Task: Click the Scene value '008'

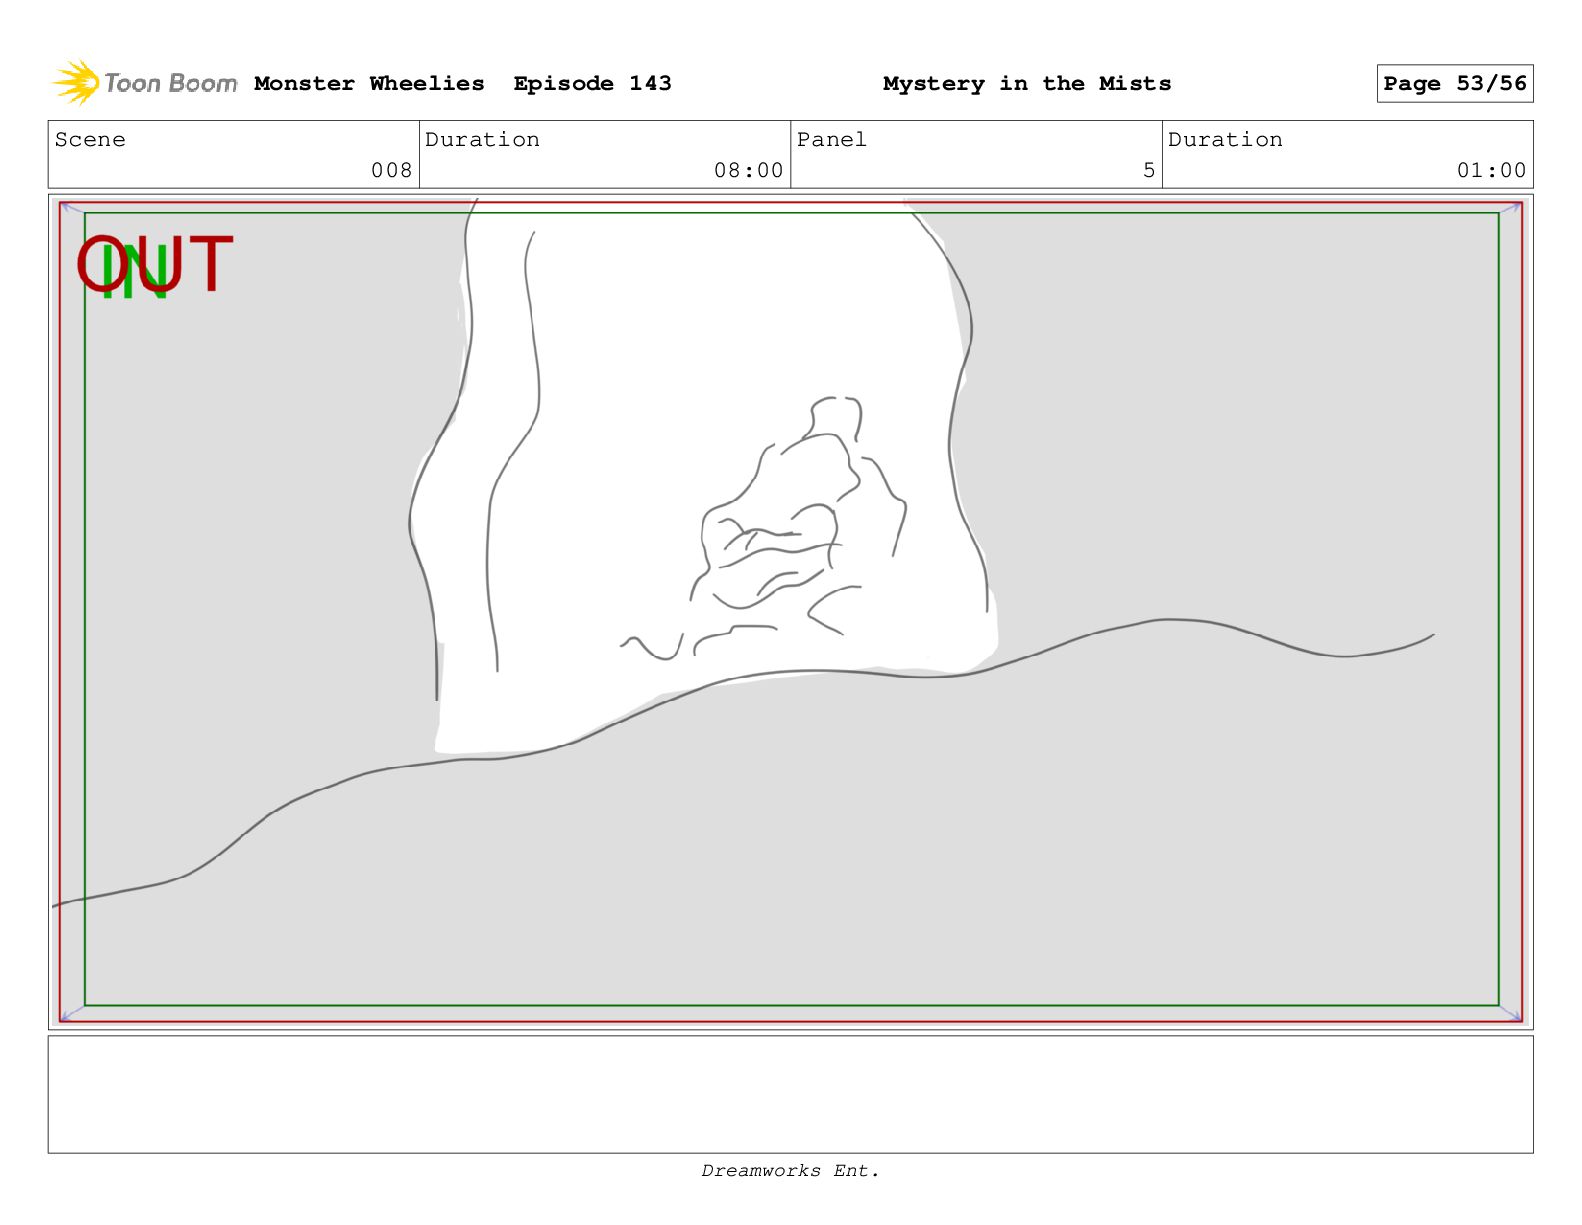Action: pos(392,171)
